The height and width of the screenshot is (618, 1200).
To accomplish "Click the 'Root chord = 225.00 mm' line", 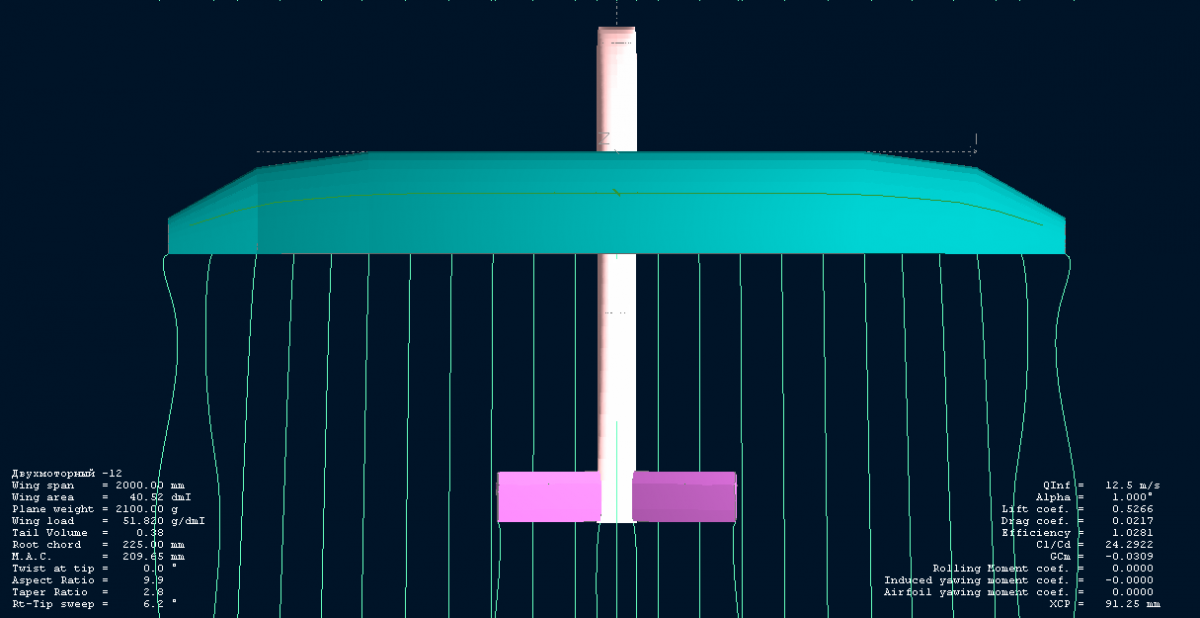I will (x=98, y=545).
